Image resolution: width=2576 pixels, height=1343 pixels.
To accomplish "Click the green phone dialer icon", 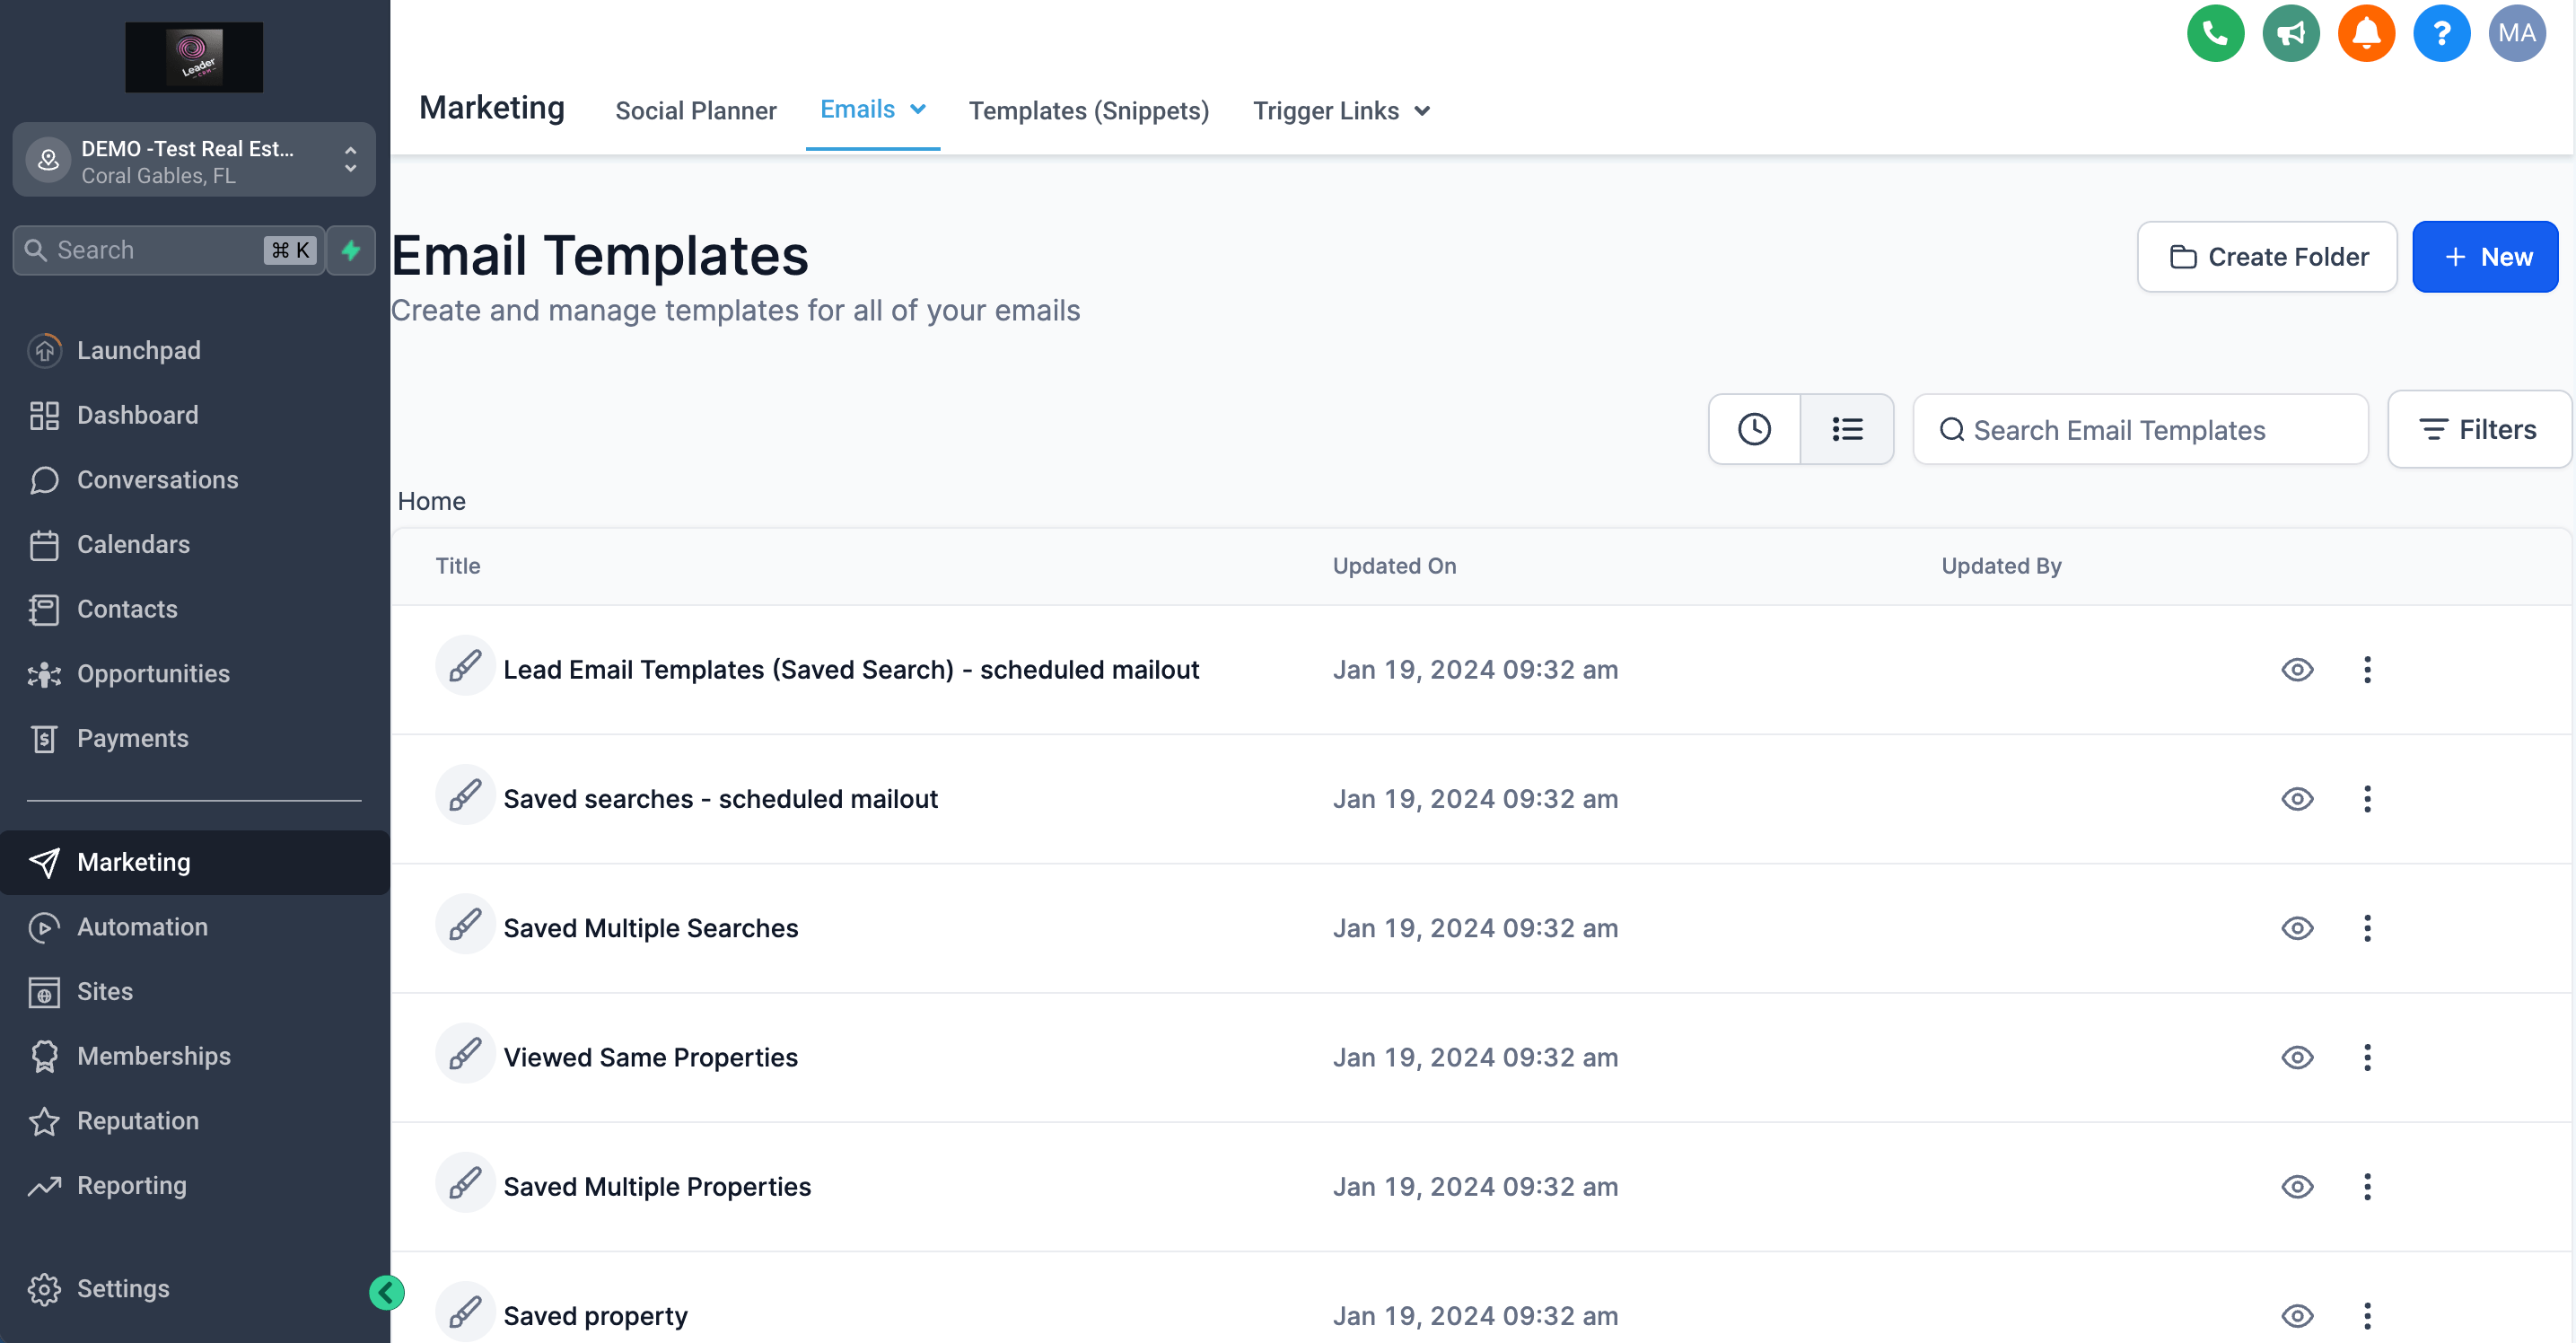I will 2214,33.
